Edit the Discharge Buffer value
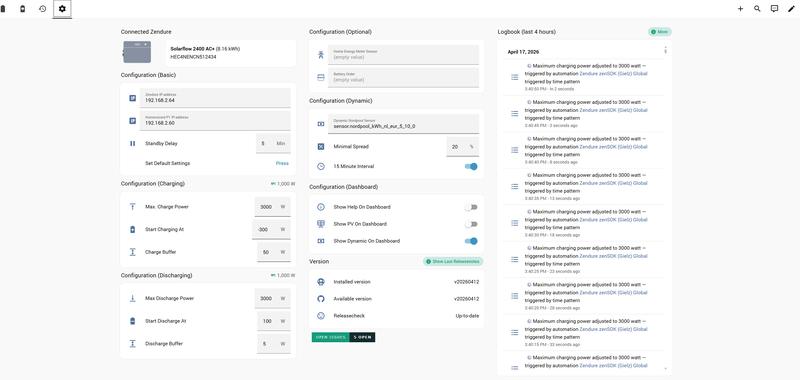 click(x=273, y=344)
